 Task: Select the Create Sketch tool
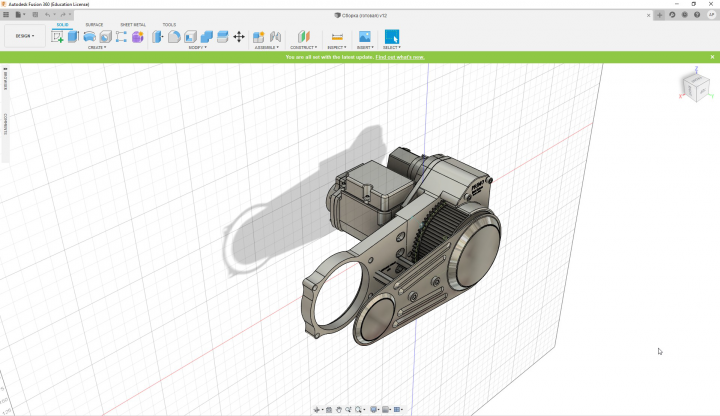pyautogui.click(x=57, y=37)
